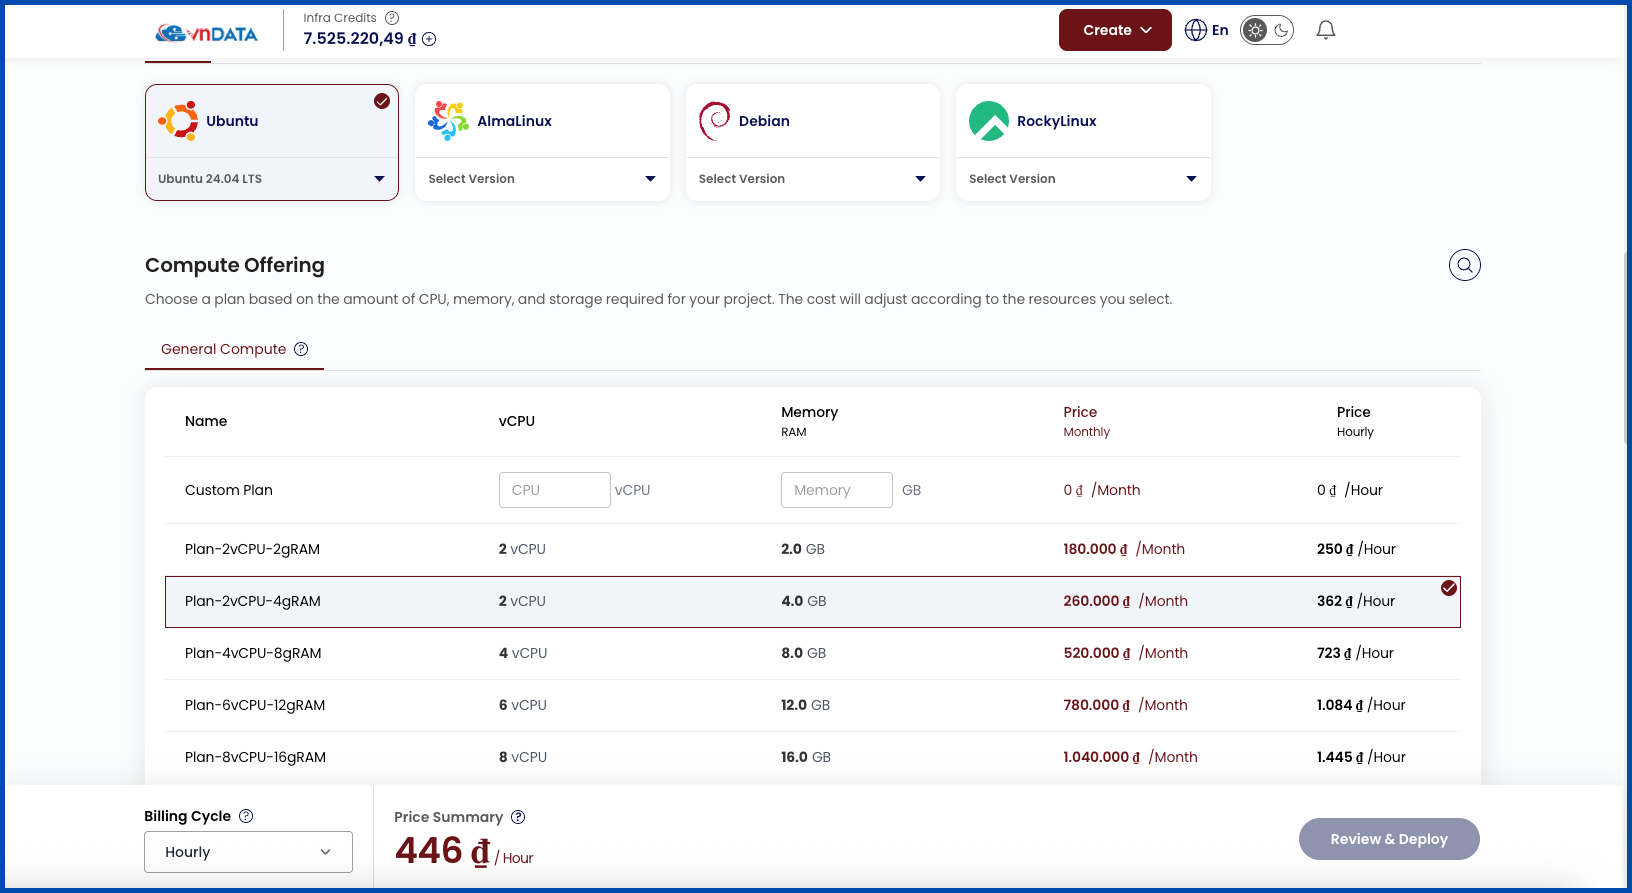
Task: Click the 1.084 ₫ hourly price
Action: pos(1340,705)
